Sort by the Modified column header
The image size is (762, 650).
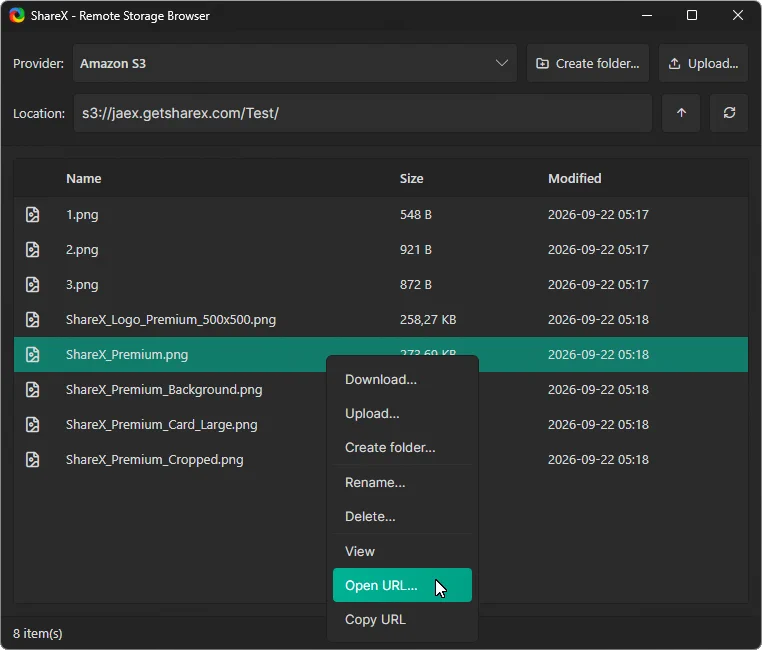(x=574, y=178)
